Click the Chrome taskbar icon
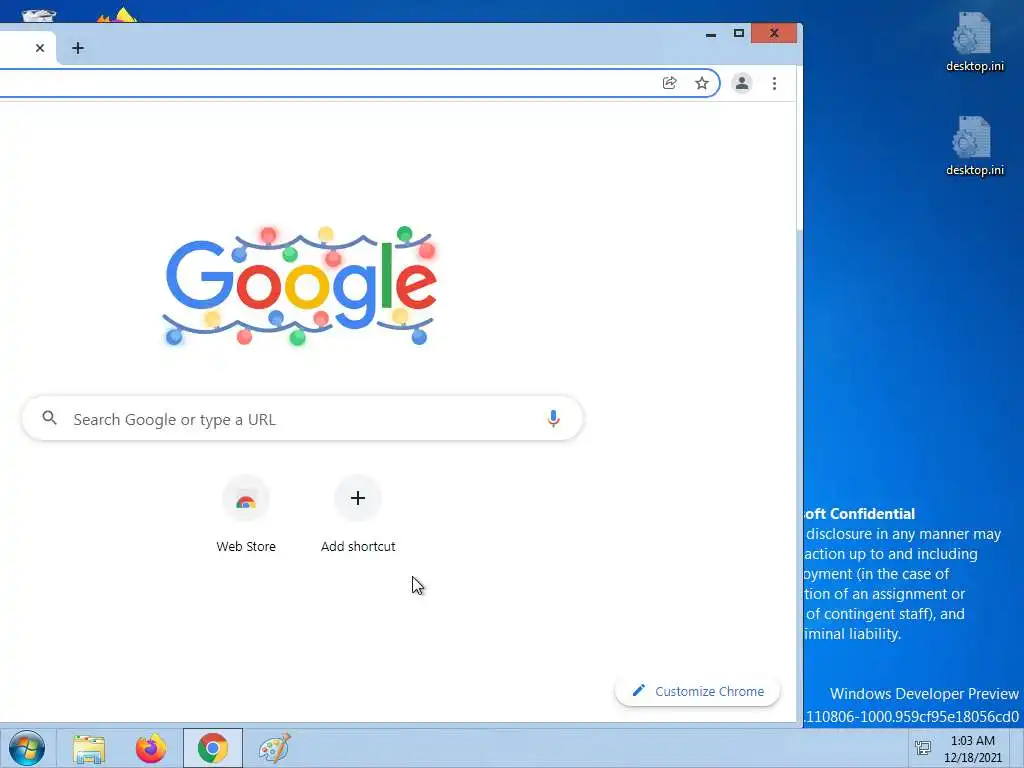 tap(212, 748)
